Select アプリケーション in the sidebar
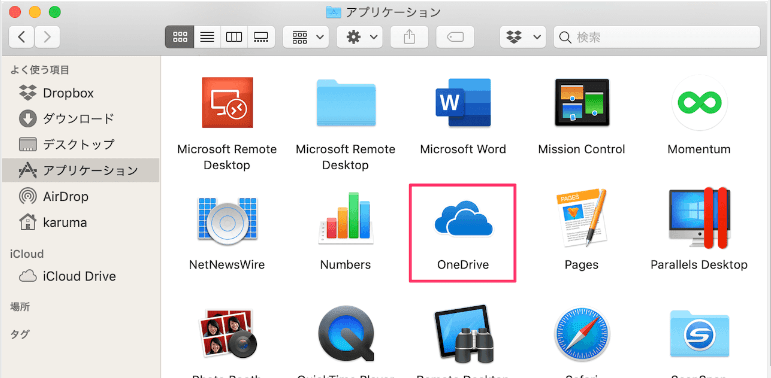Viewport: 771px width, 378px height. pyautogui.click(x=80, y=170)
